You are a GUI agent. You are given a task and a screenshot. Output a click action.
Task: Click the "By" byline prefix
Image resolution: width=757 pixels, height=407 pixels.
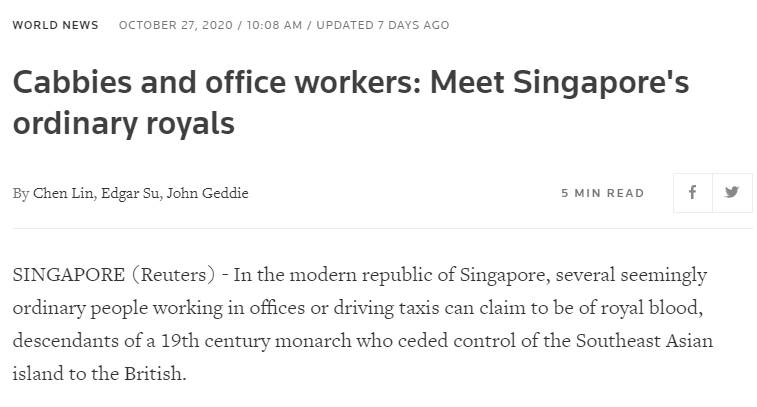[21, 193]
